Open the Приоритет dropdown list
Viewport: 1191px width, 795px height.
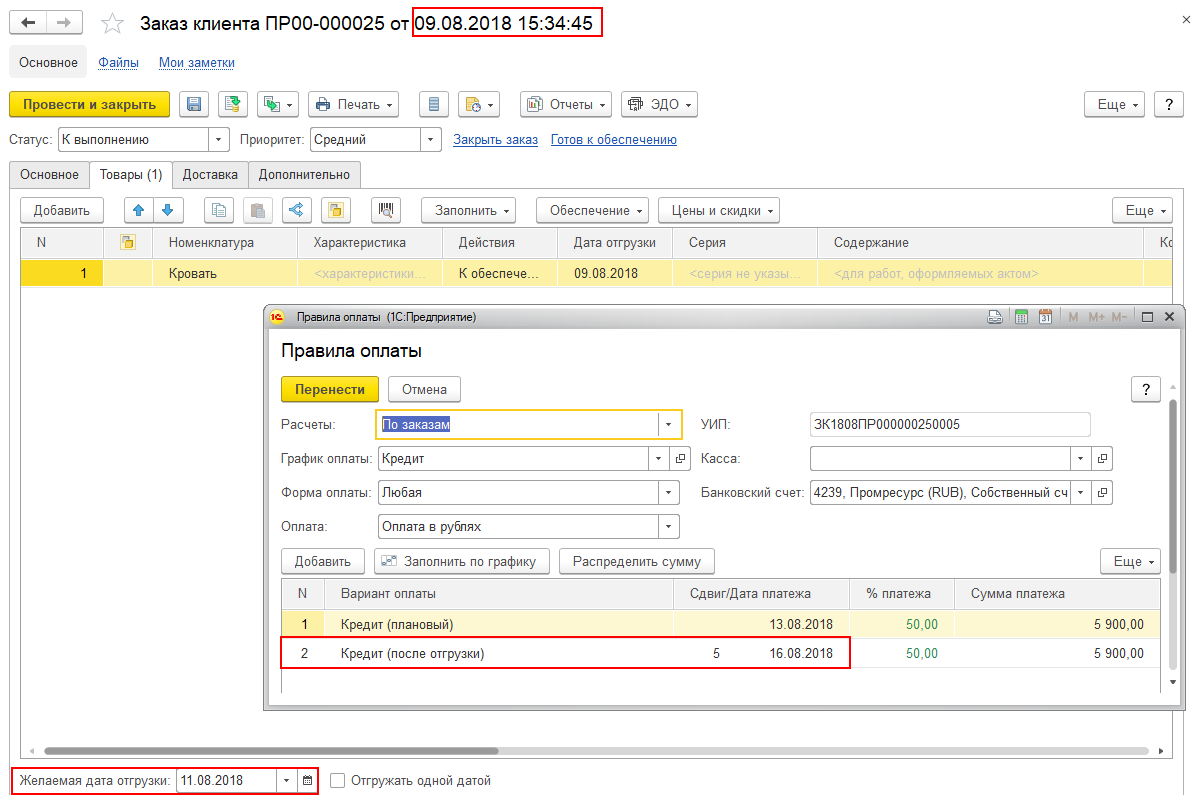click(x=431, y=140)
